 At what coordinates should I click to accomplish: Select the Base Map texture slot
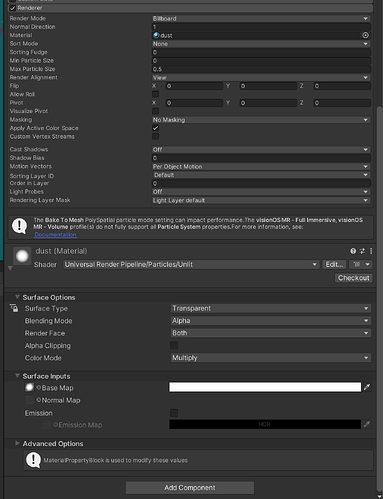[x=29, y=387]
